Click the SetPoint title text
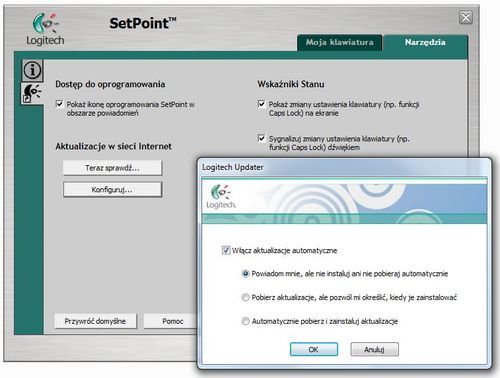Viewport: 500px width, 378px height. (143, 23)
